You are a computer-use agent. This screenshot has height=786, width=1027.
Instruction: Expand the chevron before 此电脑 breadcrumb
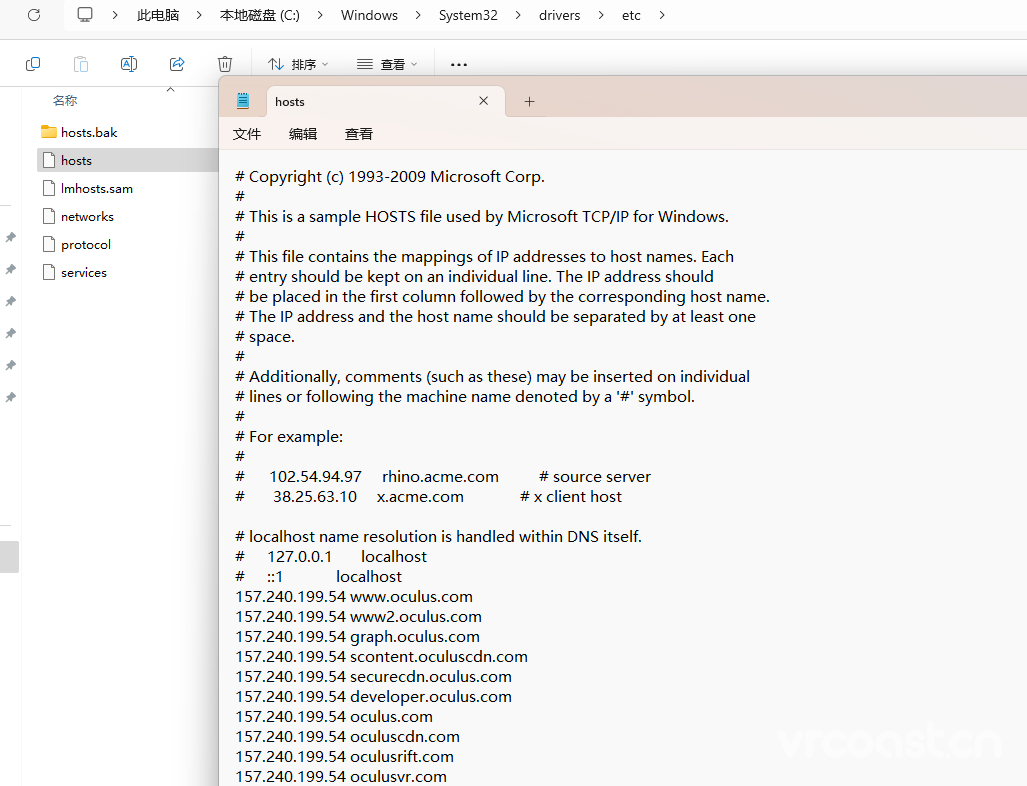click(x=115, y=15)
